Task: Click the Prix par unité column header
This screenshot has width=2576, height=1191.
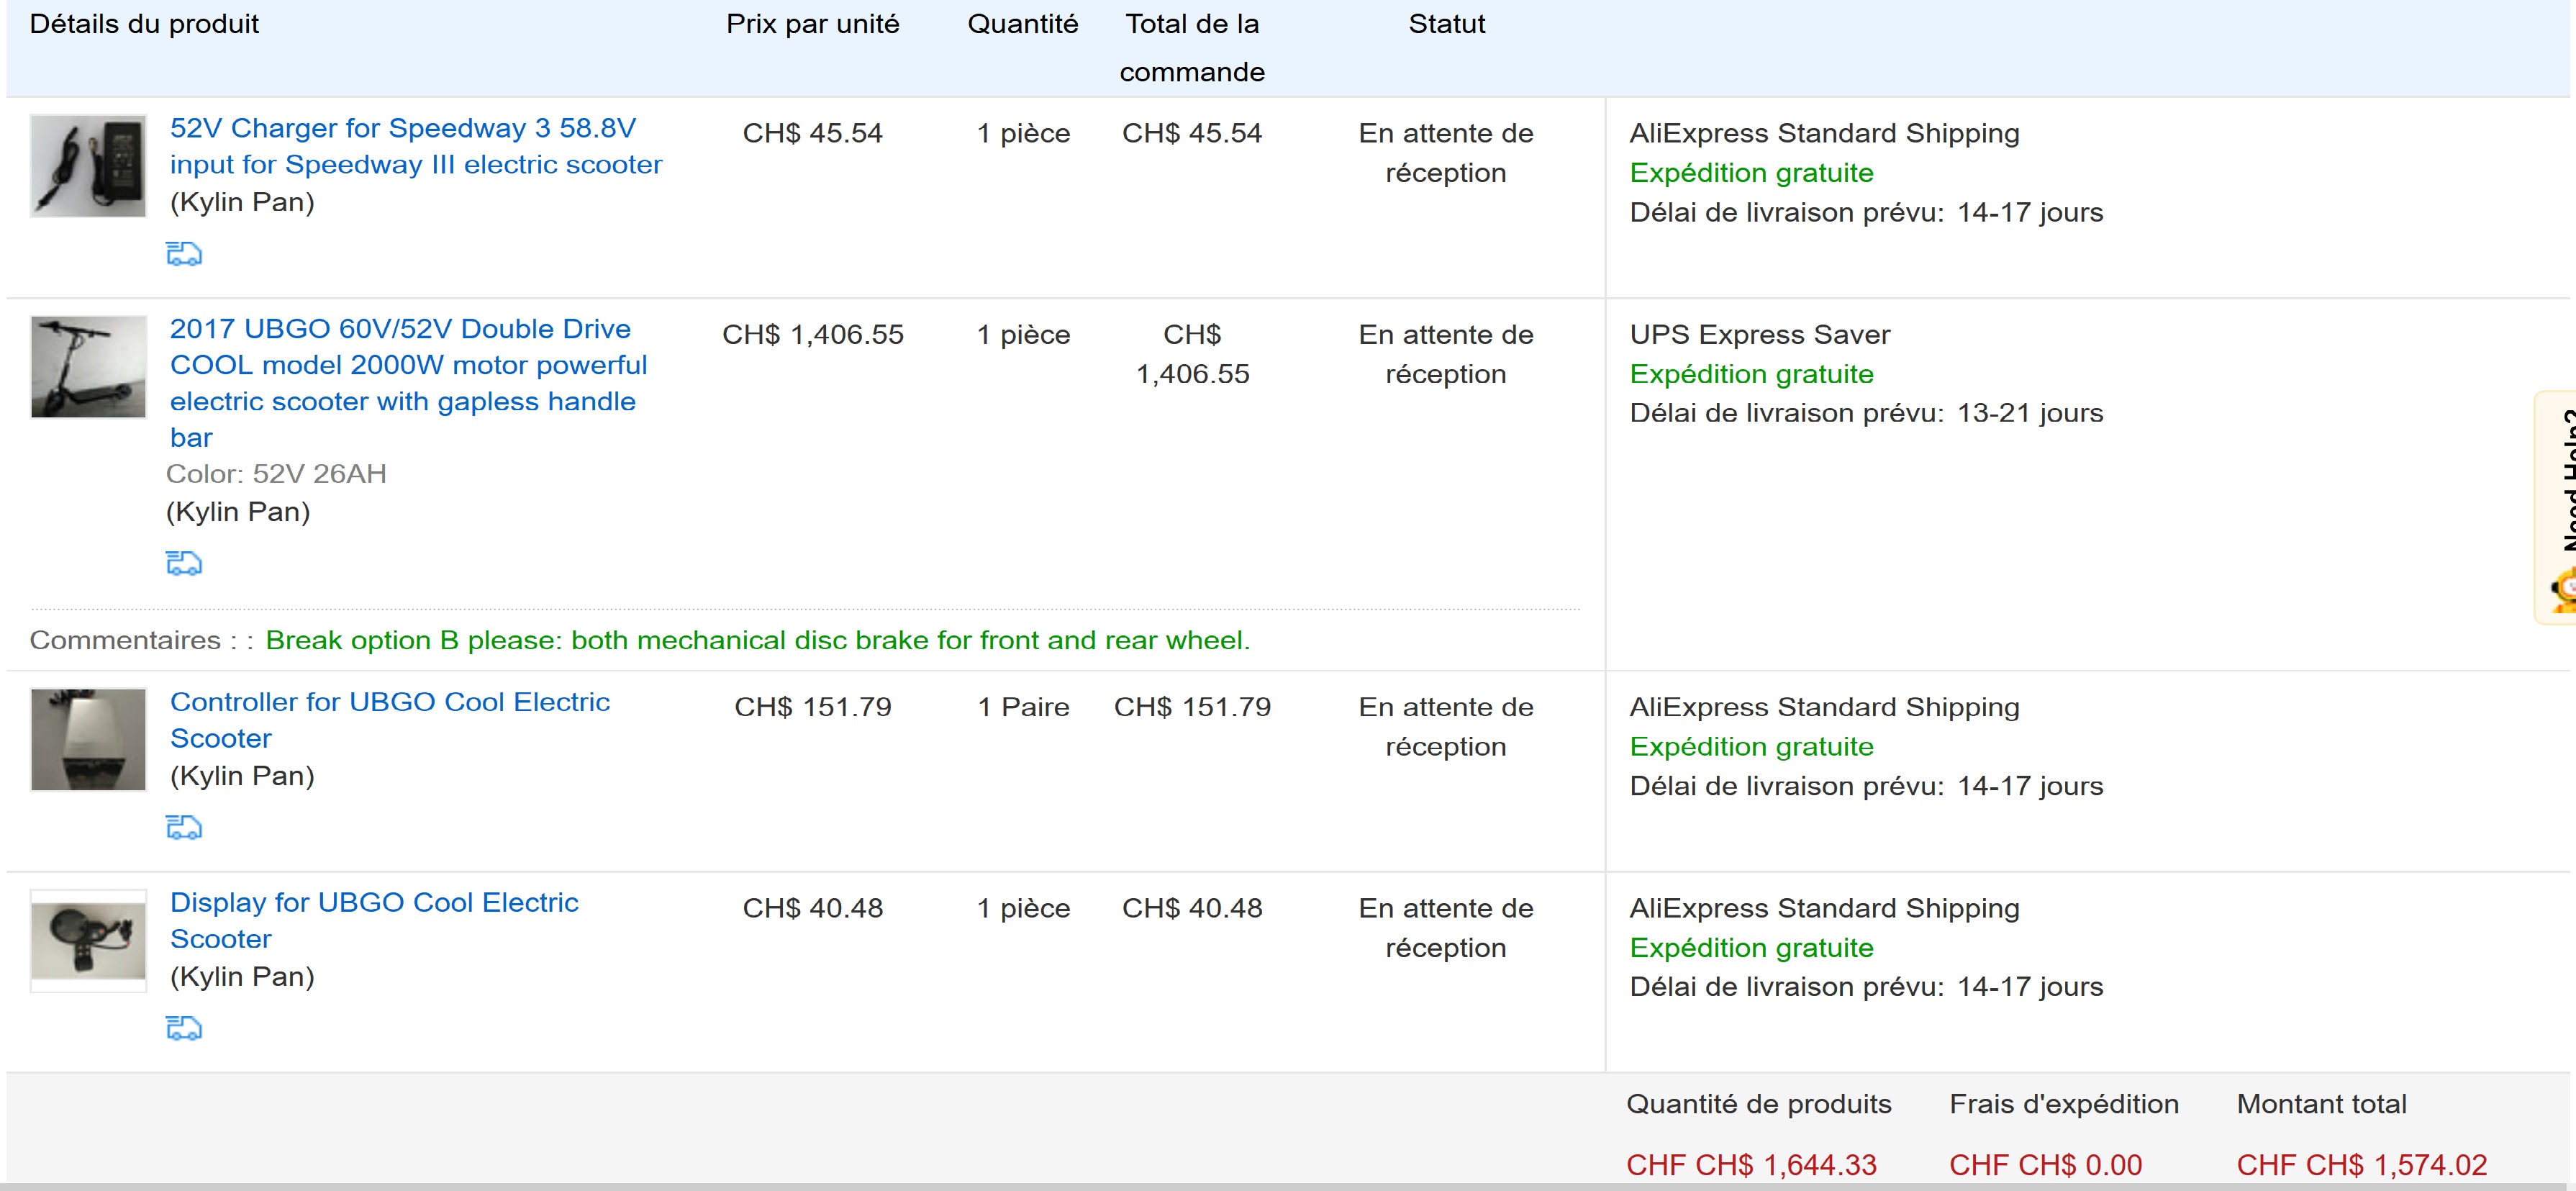Action: [813, 24]
